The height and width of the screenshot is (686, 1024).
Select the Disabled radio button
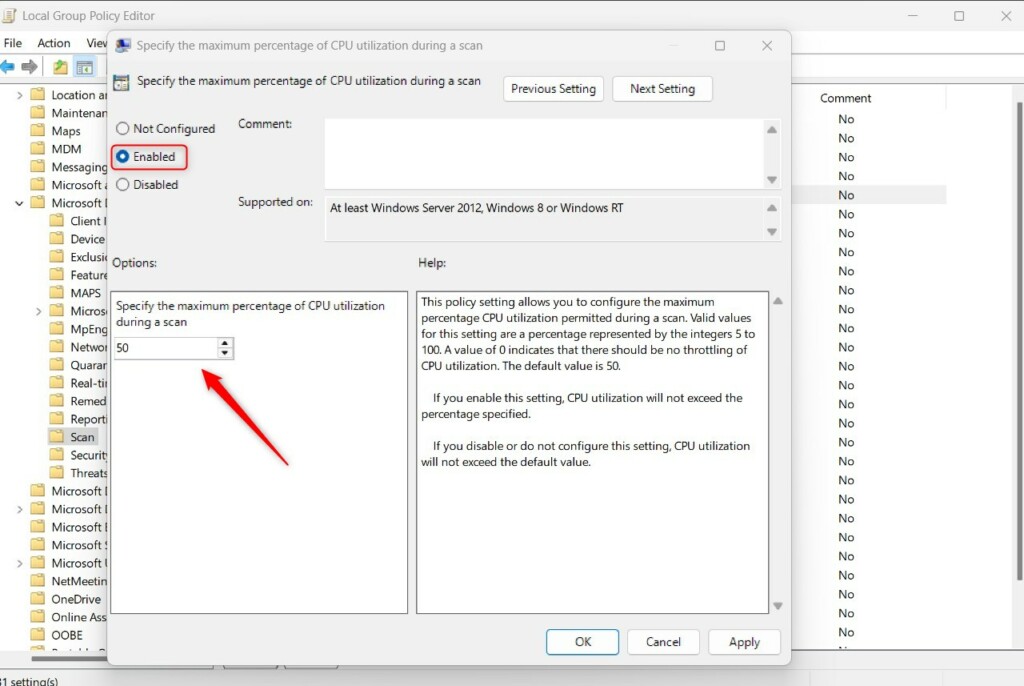(123, 184)
